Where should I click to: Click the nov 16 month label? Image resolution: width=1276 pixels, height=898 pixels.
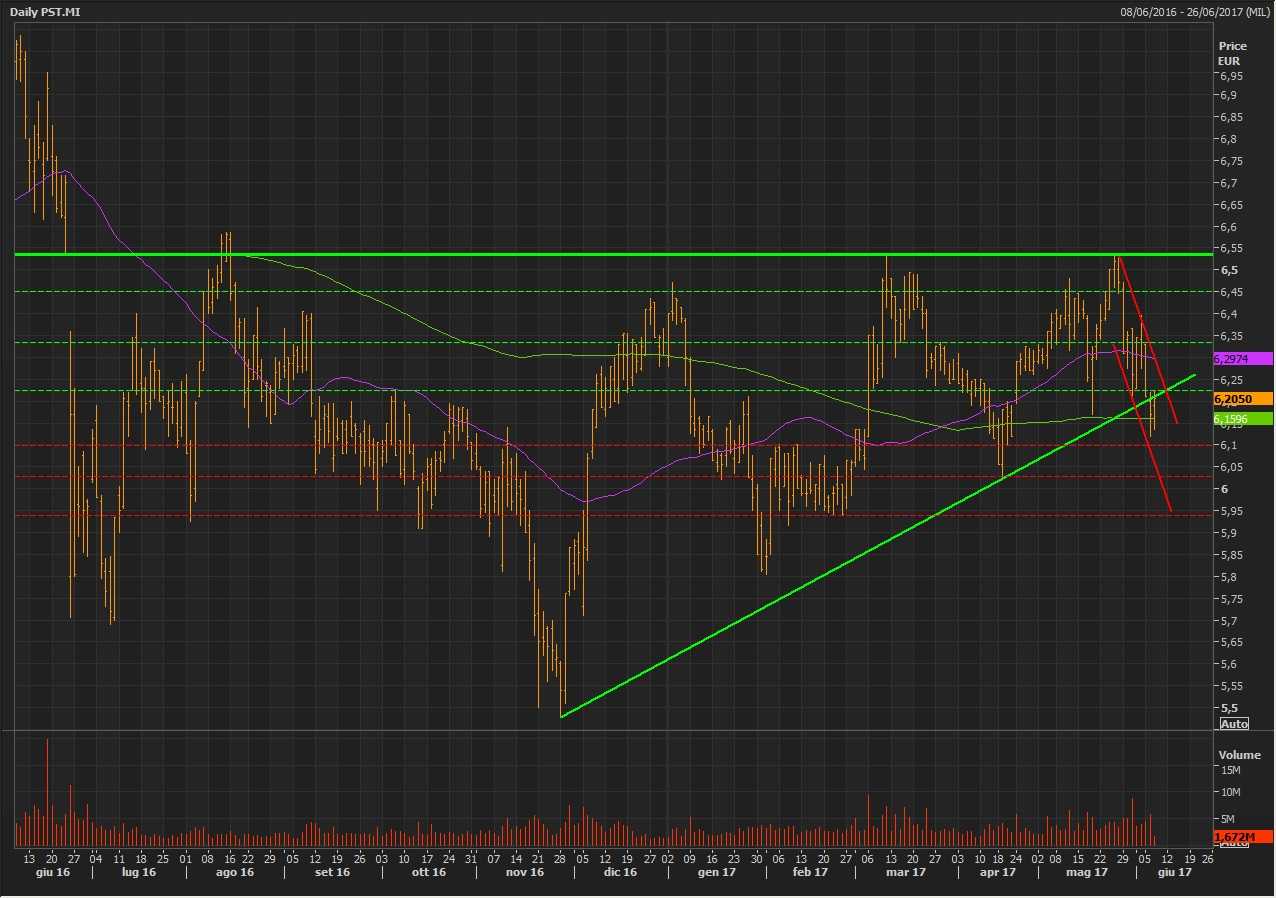(524, 872)
